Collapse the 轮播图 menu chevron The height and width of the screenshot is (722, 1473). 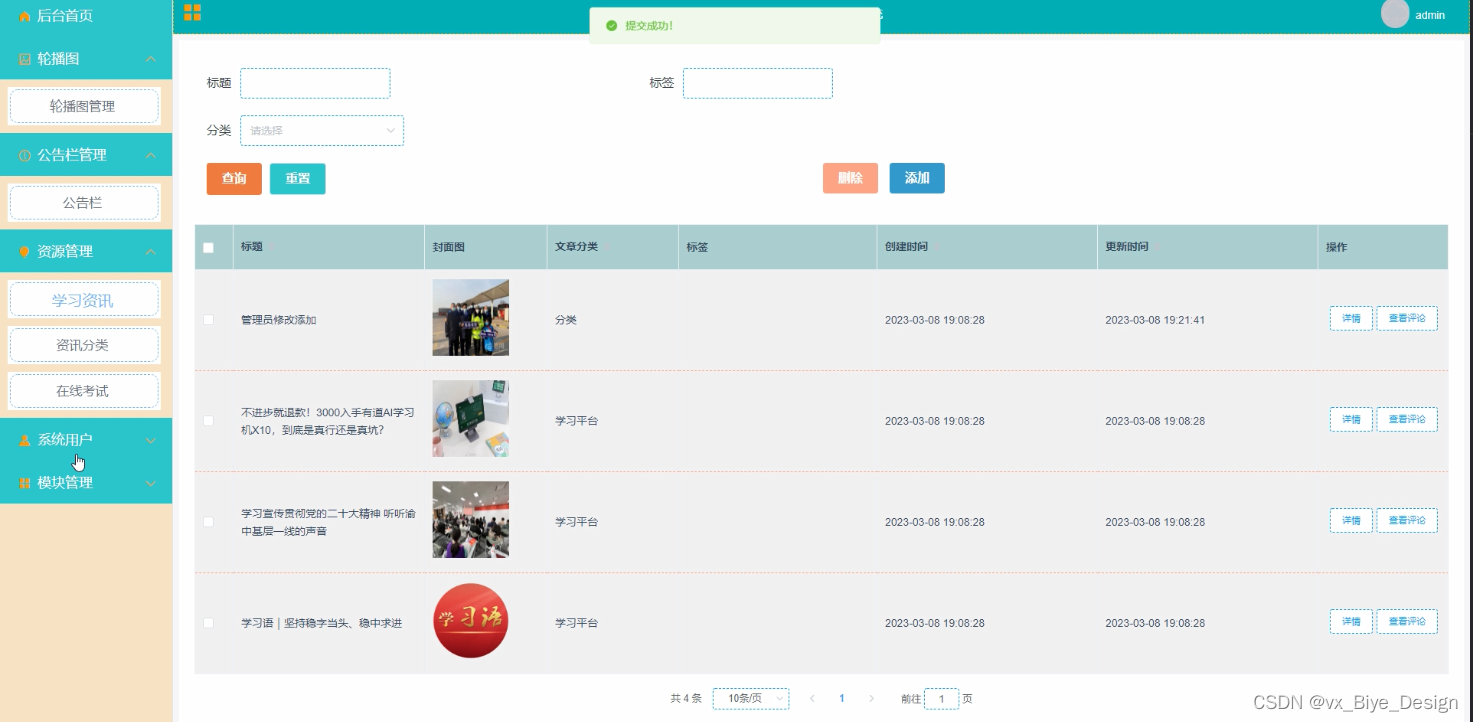click(x=151, y=59)
